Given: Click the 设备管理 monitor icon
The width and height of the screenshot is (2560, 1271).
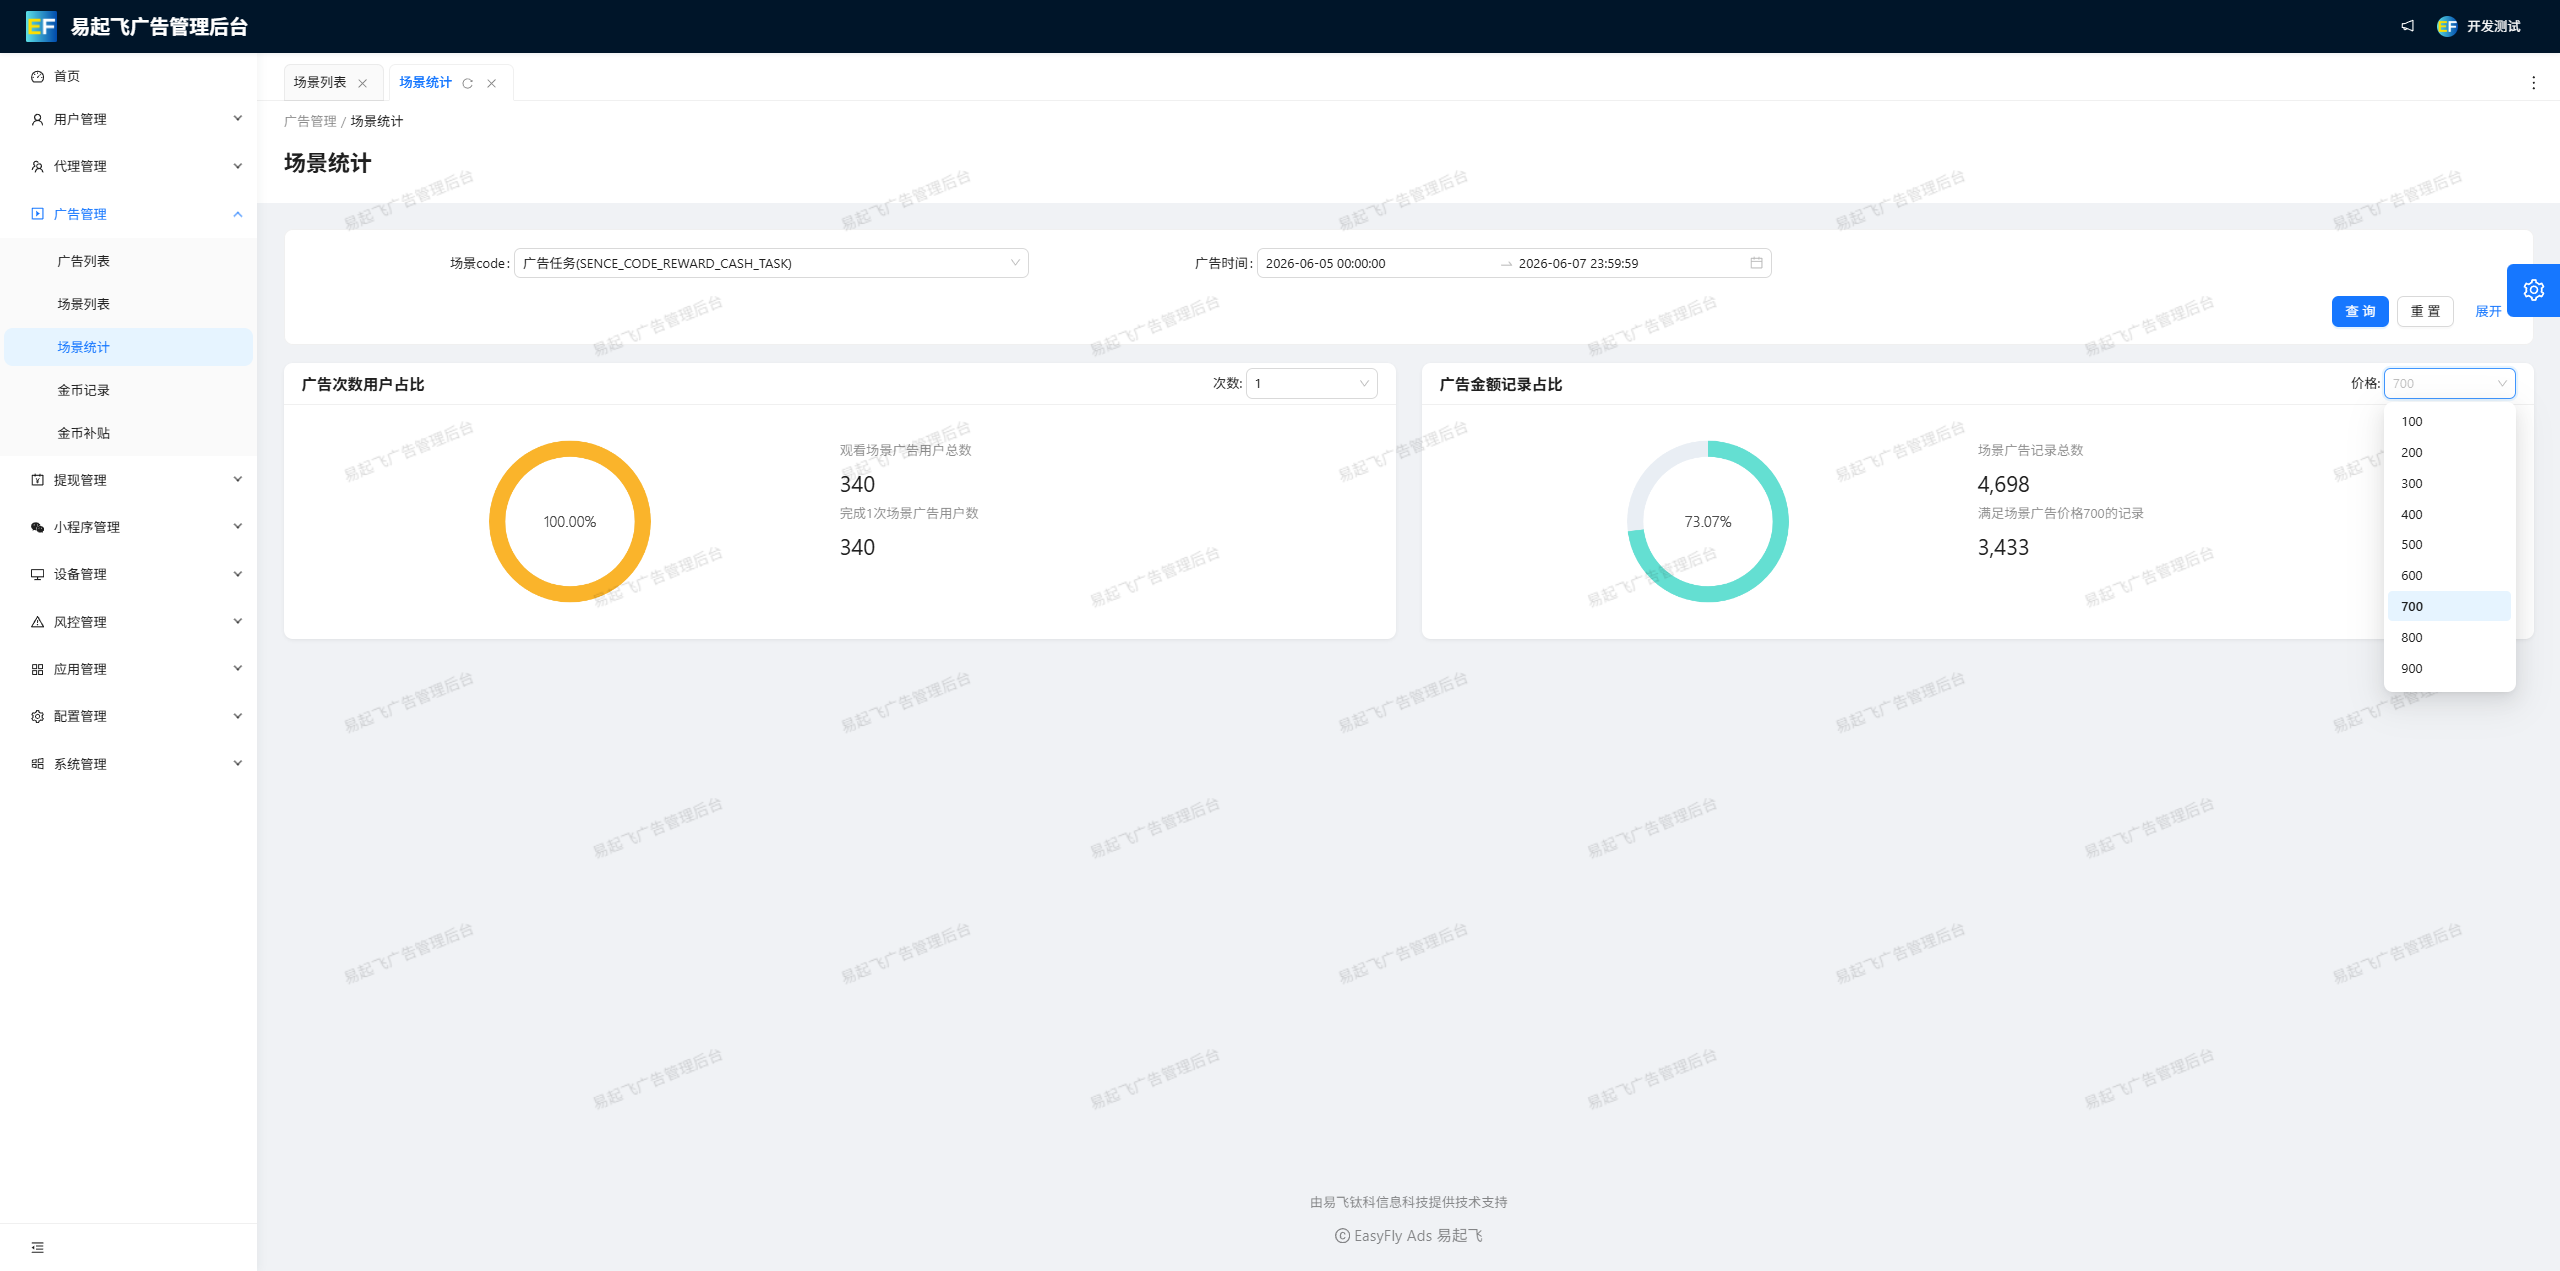Looking at the screenshot, I should [x=37, y=574].
